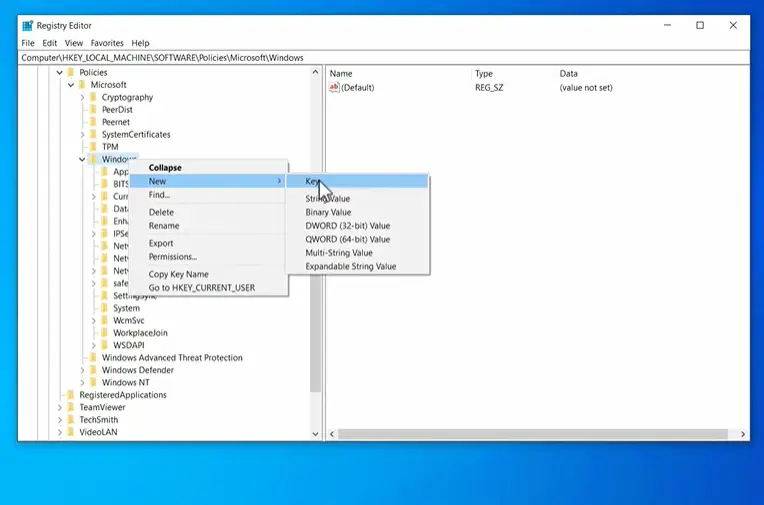Collapse the Policies tree node
The width and height of the screenshot is (764, 505).
(x=59, y=73)
